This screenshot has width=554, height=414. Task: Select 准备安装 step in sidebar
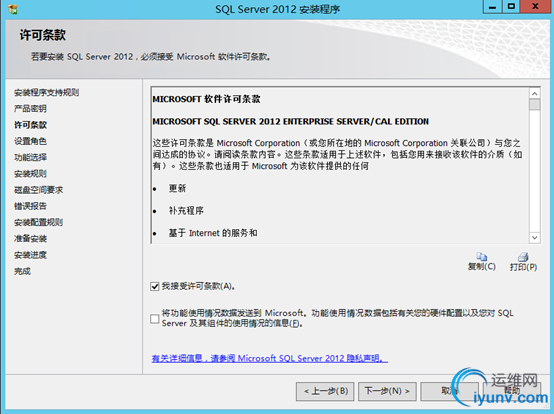30,239
